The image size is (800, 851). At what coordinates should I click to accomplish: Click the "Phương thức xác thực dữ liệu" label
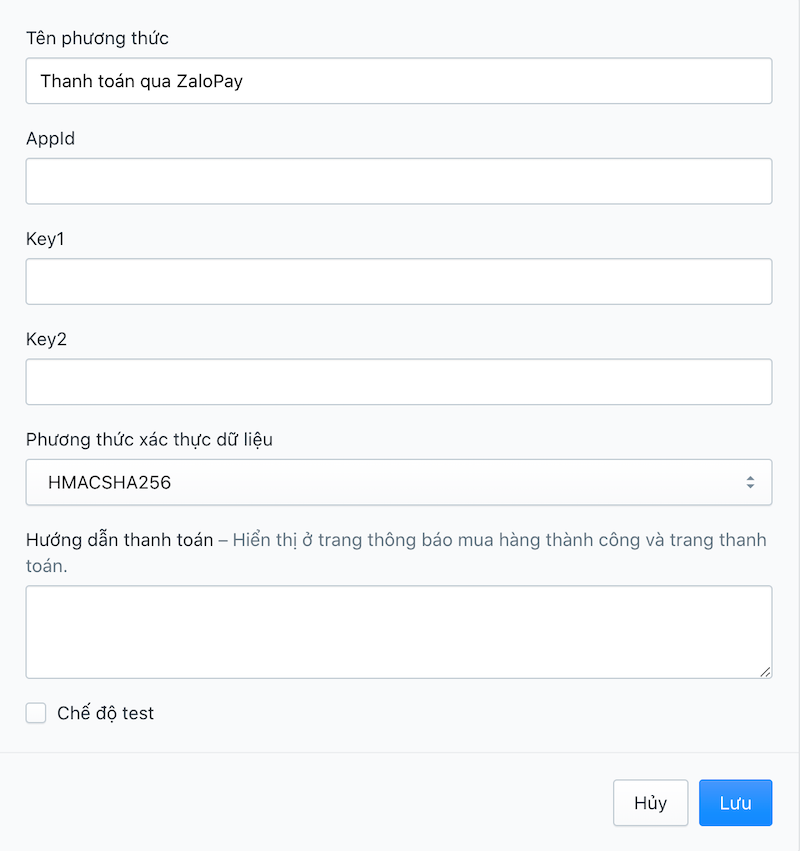coord(149,439)
